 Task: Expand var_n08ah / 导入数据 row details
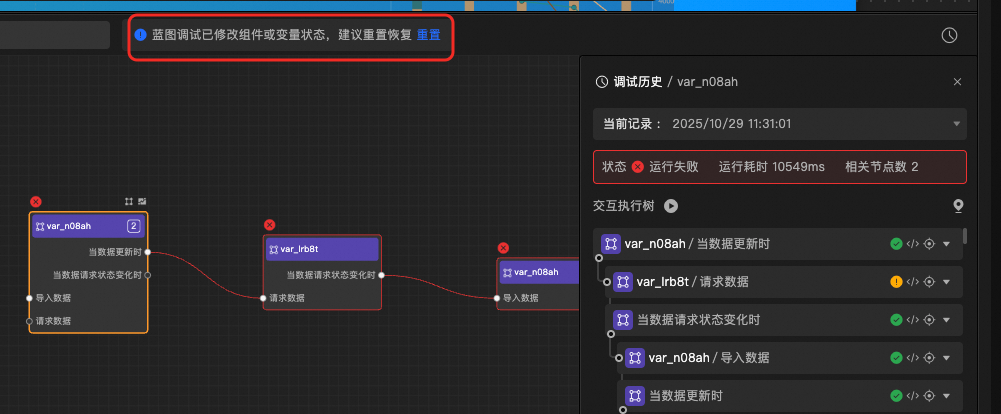pos(947,358)
